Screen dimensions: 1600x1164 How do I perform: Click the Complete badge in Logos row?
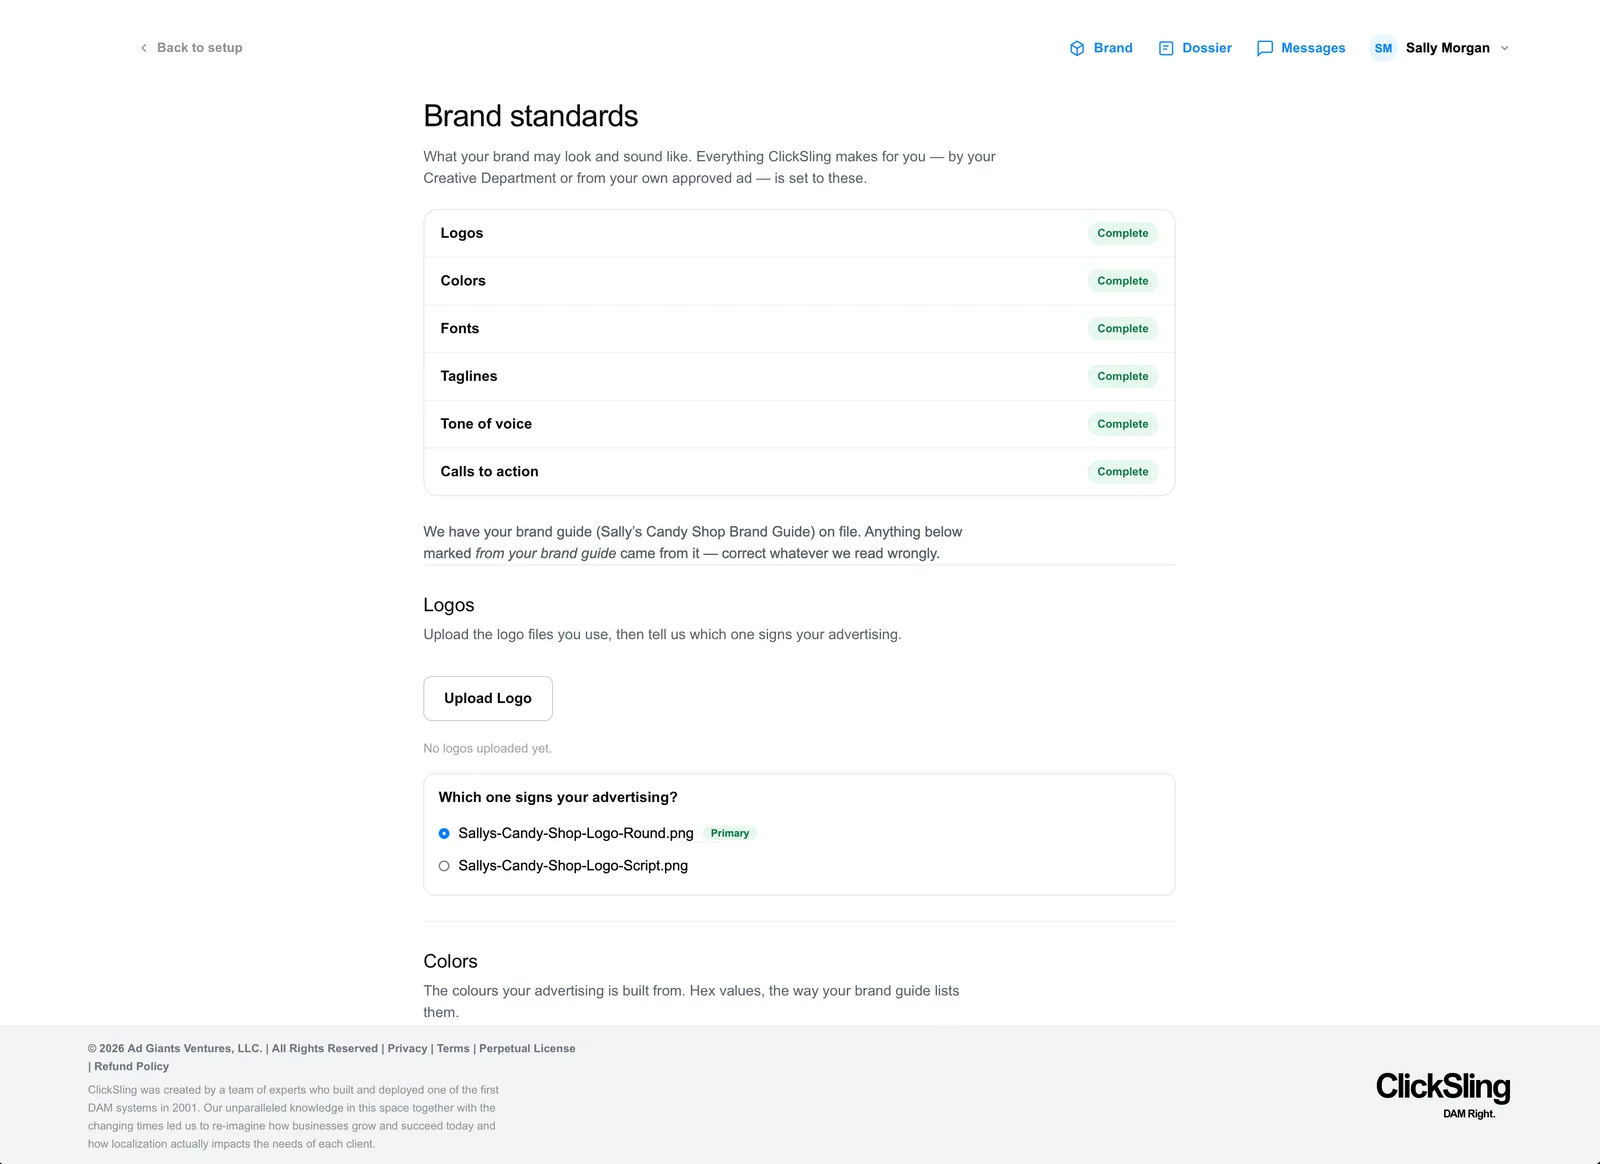(1123, 233)
